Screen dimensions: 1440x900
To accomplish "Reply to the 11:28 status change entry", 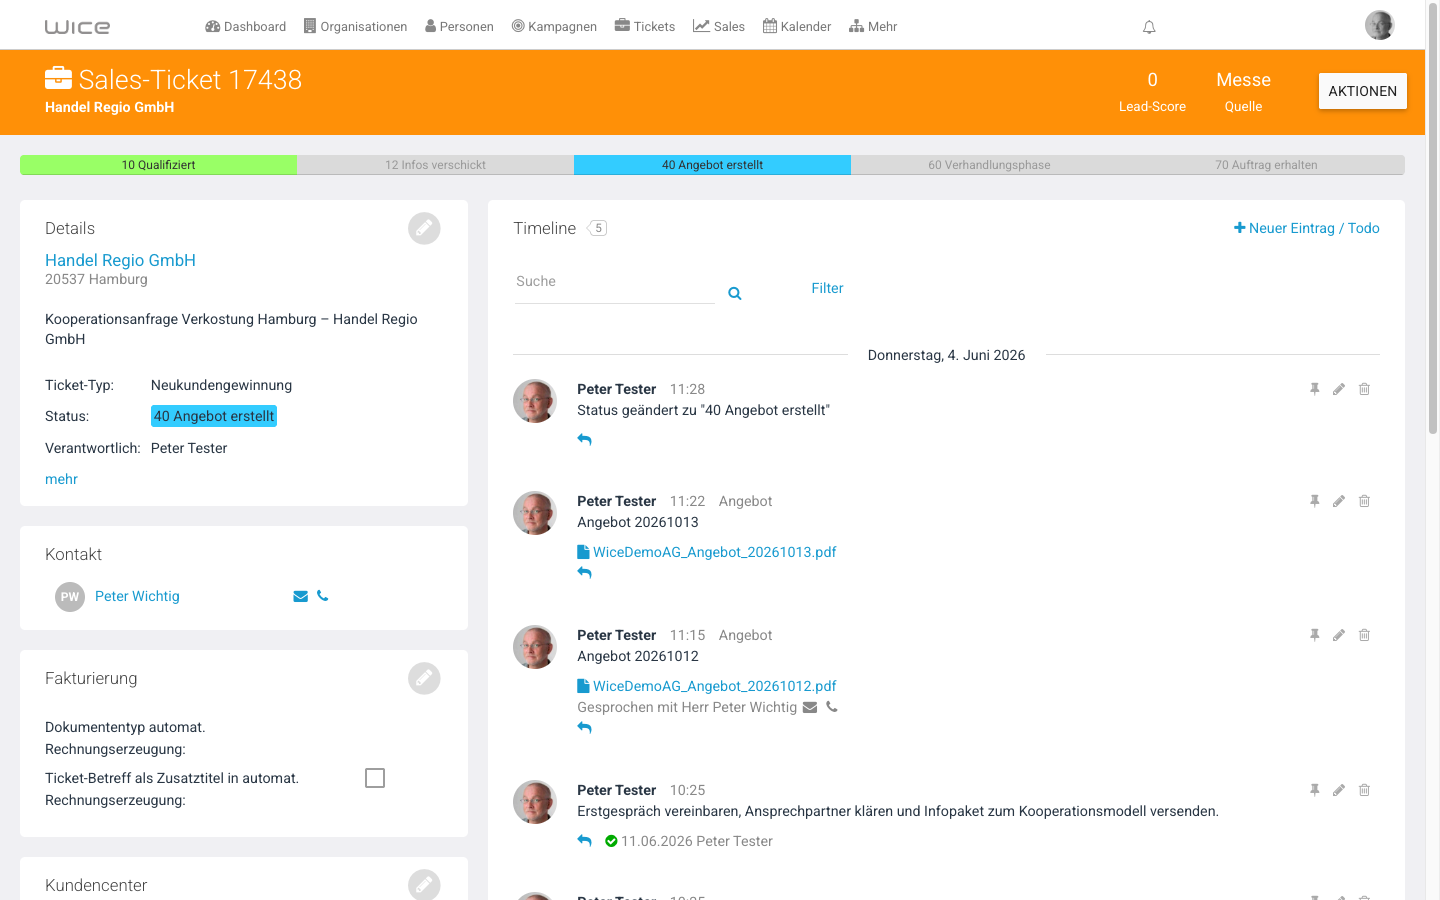I will [585, 439].
